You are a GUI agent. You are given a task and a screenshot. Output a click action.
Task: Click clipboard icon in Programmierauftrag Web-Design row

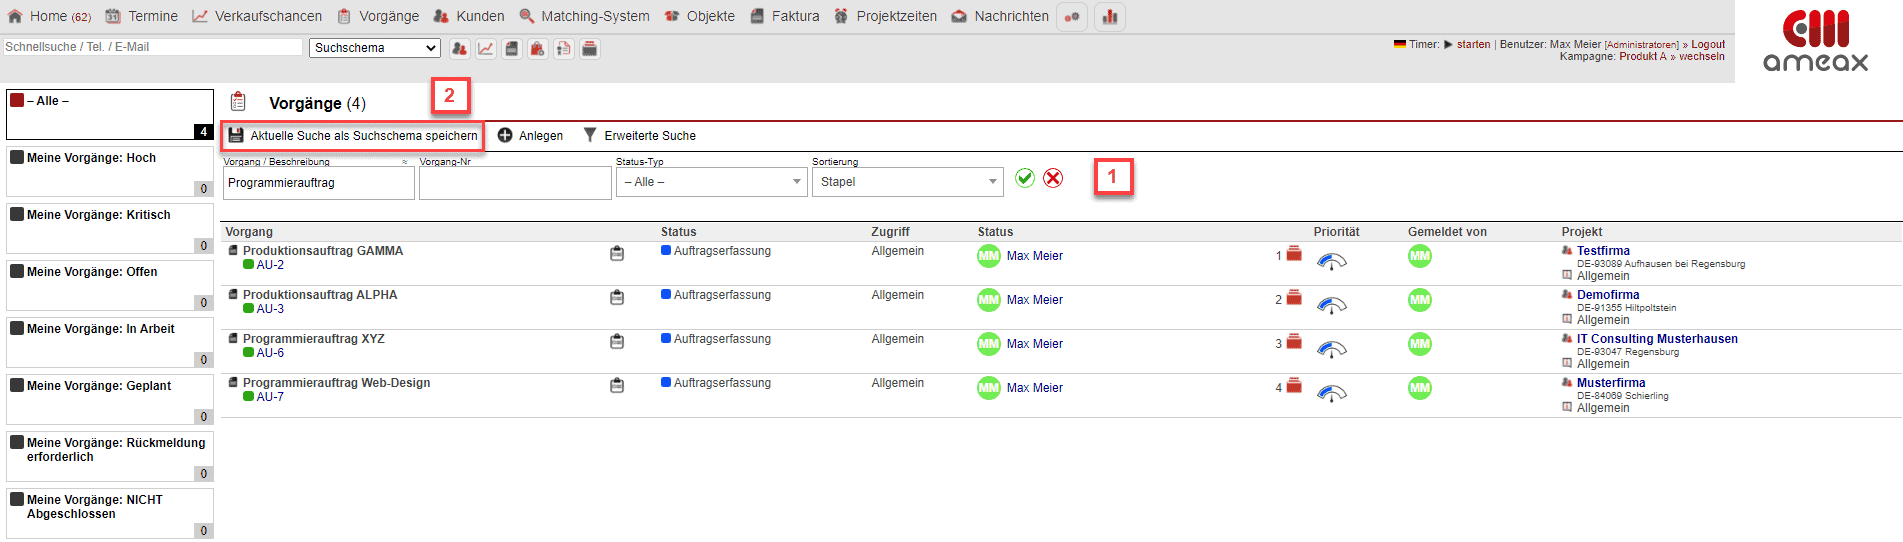click(617, 386)
